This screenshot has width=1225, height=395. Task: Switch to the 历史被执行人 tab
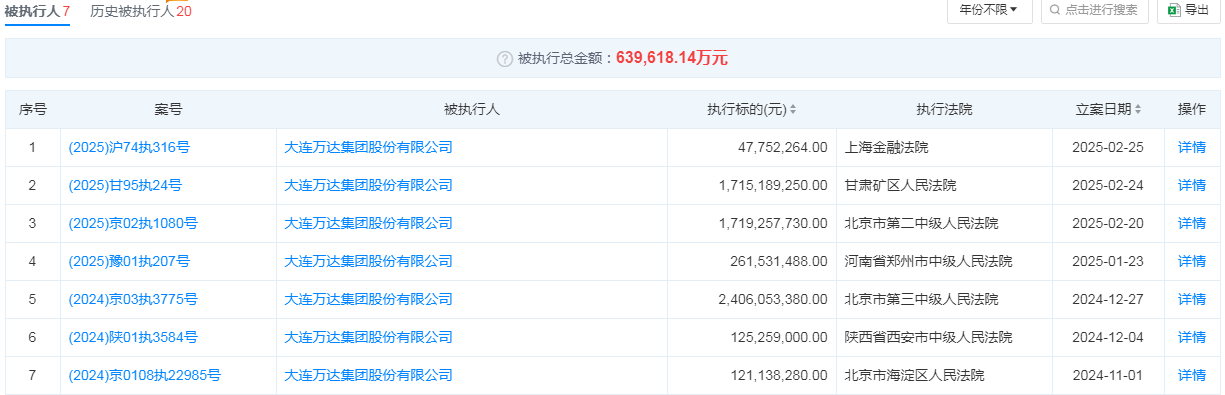coord(141,12)
